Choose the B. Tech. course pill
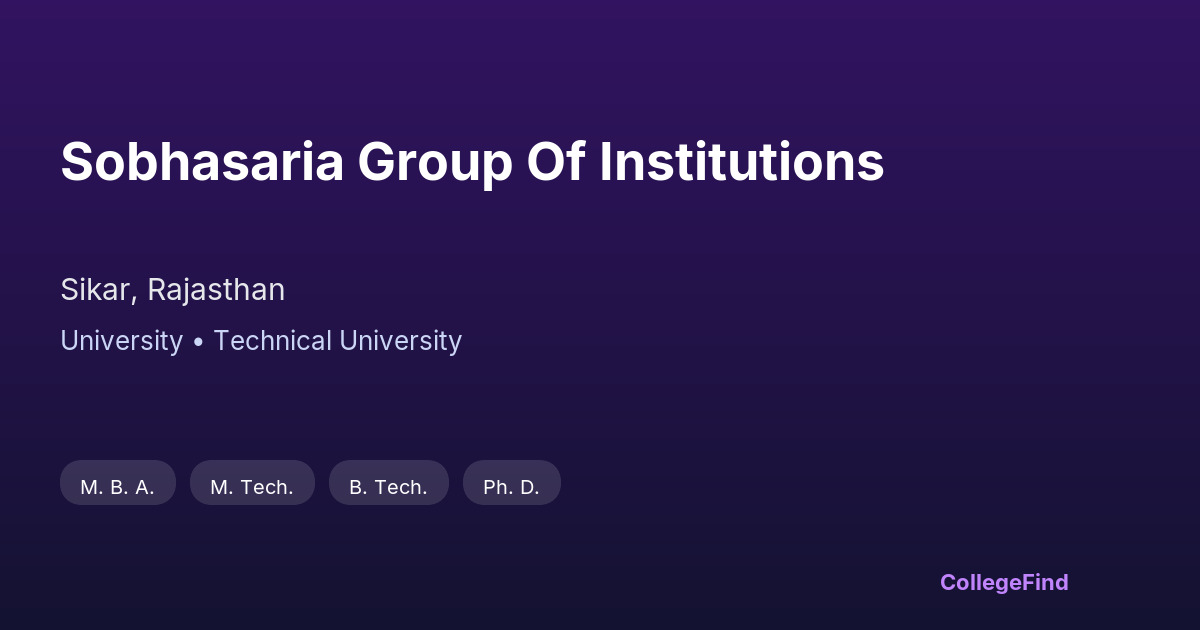The height and width of the screenshot is (630, 1200). tap(388, 483)
